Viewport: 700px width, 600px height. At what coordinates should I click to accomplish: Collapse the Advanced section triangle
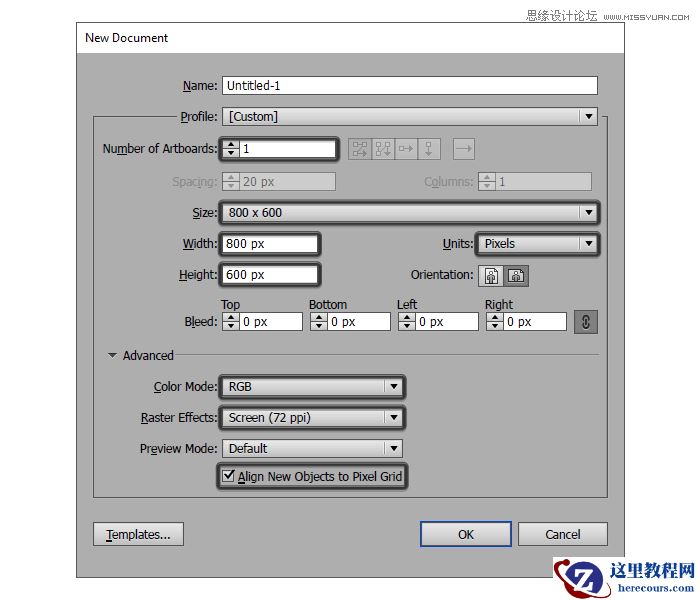(x=112, y=355)
